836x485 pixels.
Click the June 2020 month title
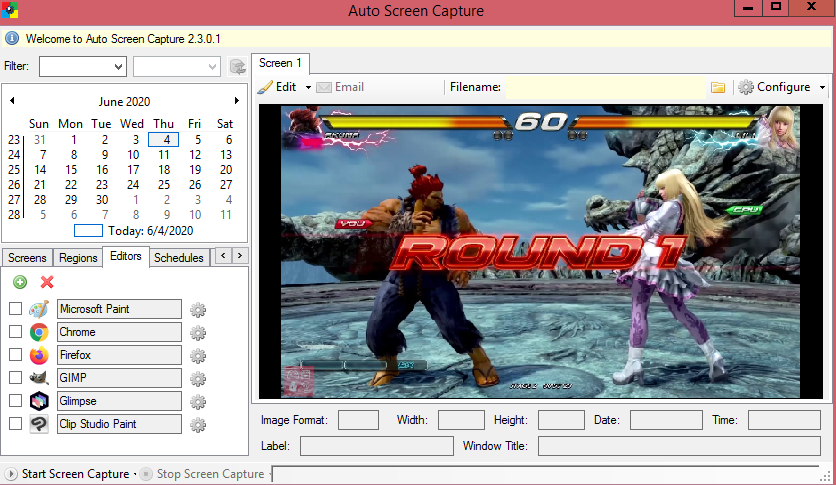pos(124,101)
